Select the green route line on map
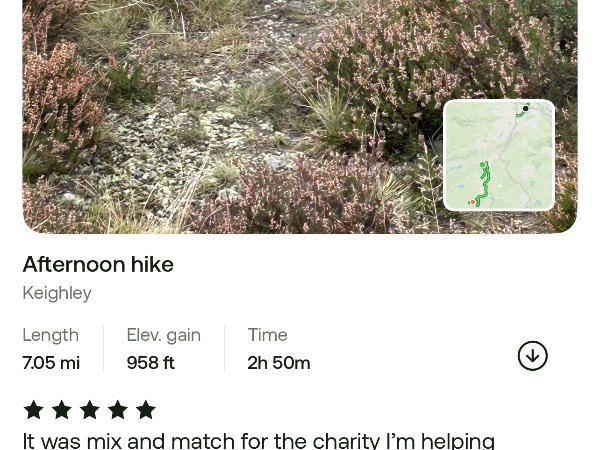600x450 pixels. 484,185
